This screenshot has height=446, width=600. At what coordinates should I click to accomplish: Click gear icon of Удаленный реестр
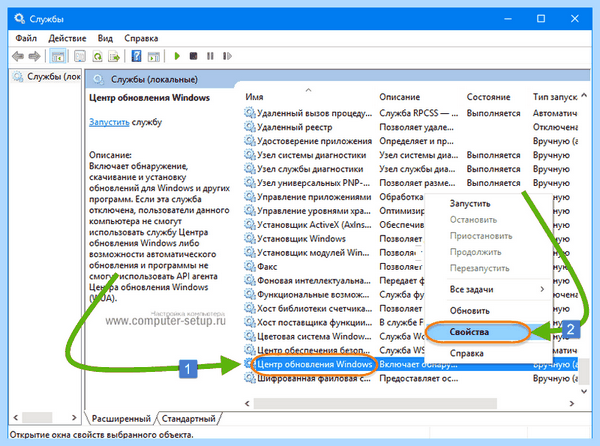(x=249, y=127)
